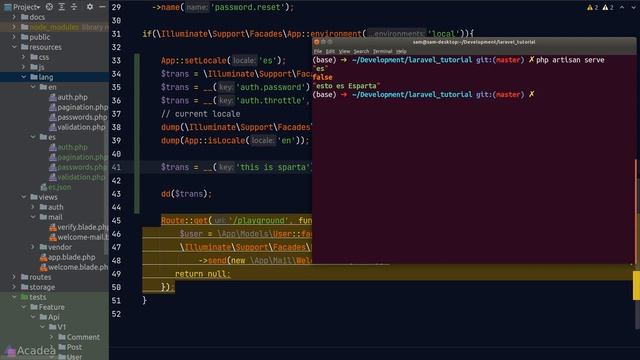Screen dimensions: 640x360
Task: Collapse the en language folder
Action: point(33,87)
